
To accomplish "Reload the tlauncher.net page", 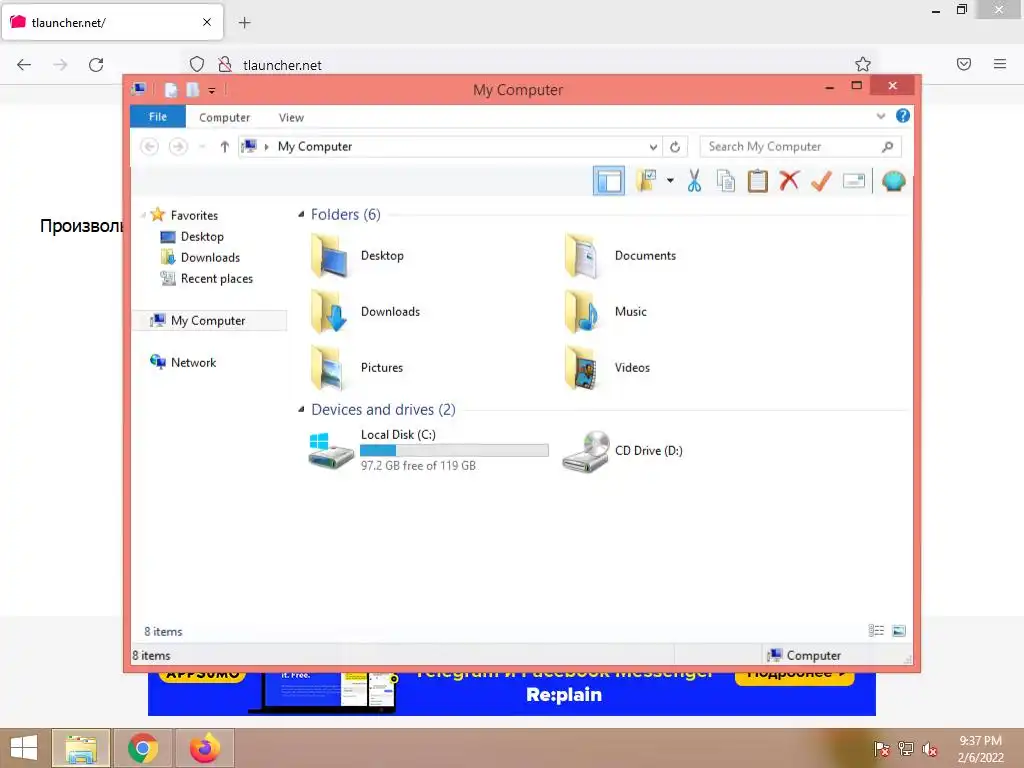I will (x=96, y=65).
